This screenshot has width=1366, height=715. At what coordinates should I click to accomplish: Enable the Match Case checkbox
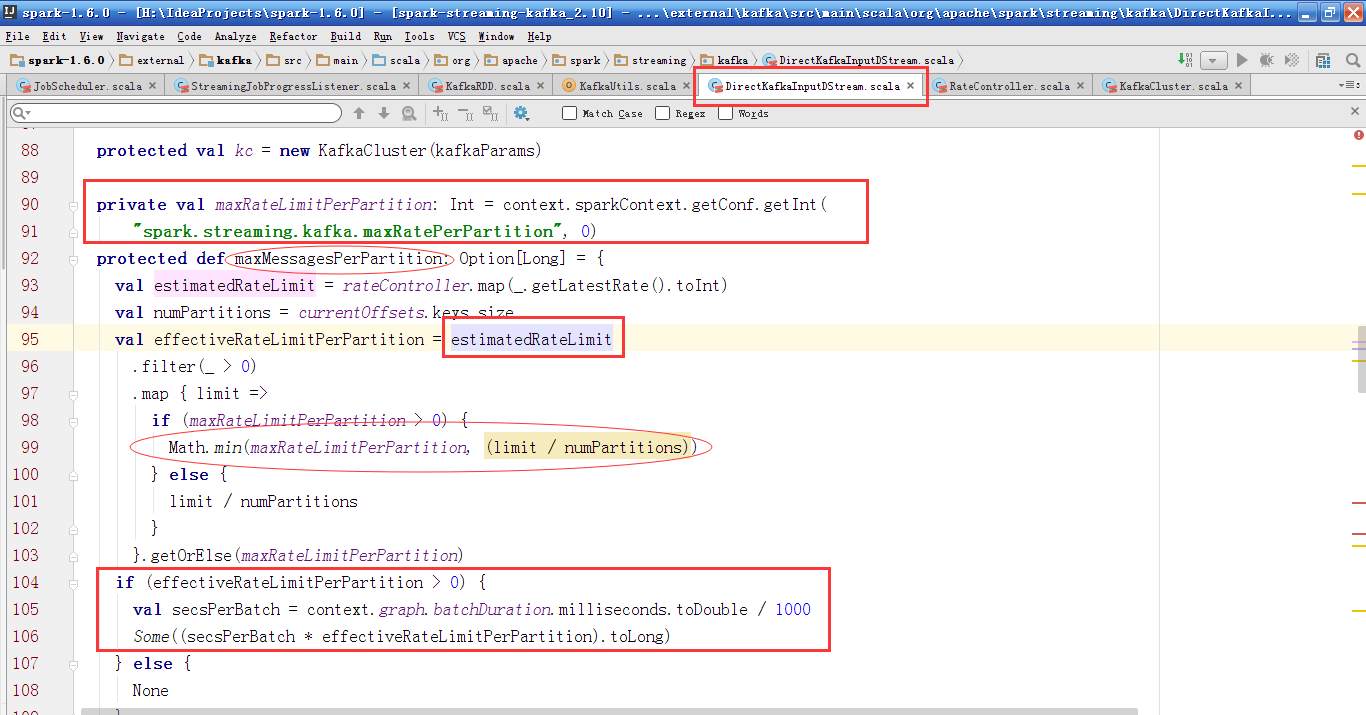[x=570, y=113]
